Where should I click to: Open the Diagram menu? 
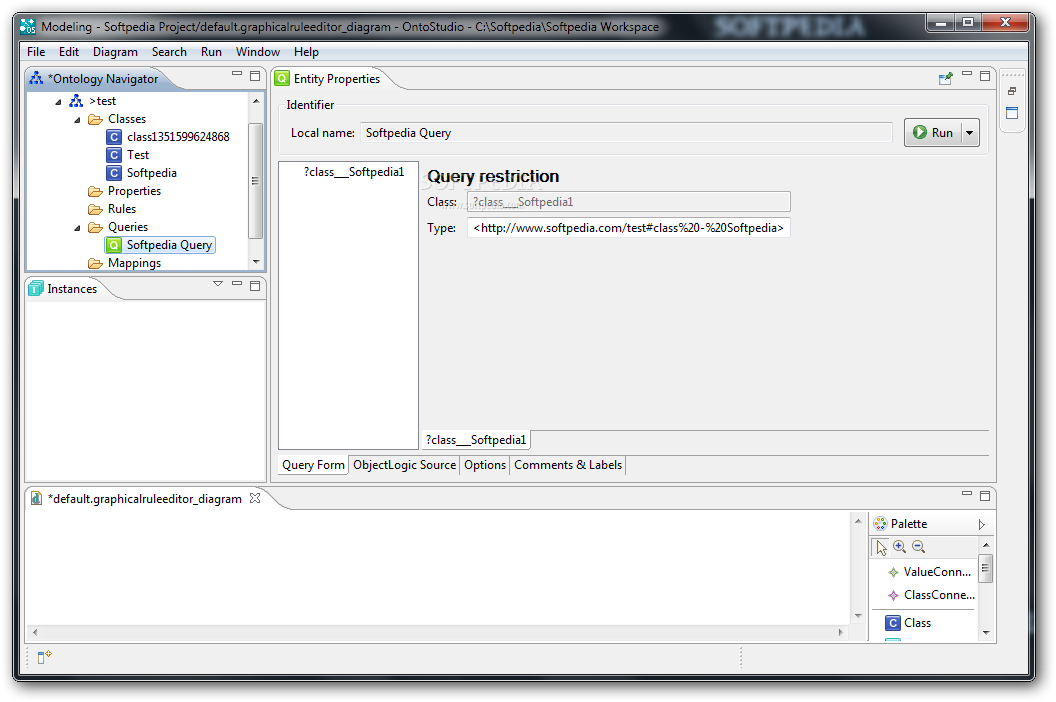tap(115, 52)
